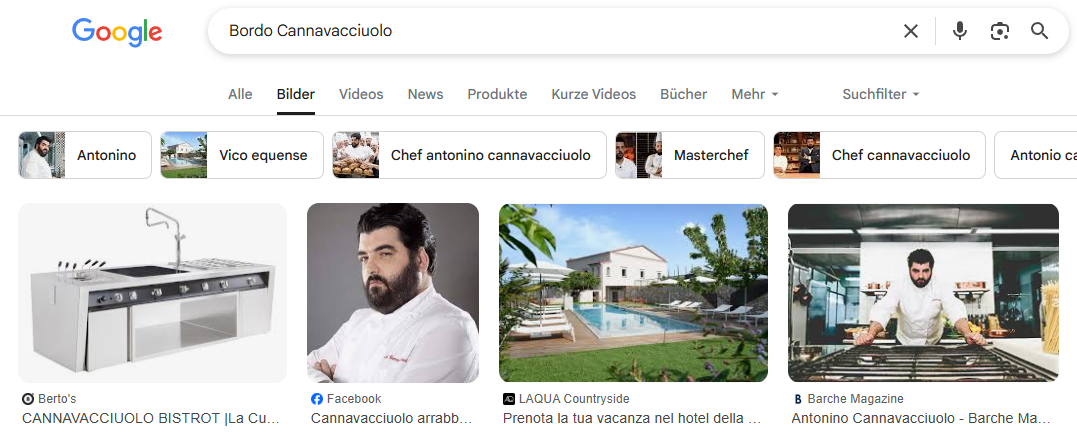
Task: Click the Barche Magazine favicon
Action: coord(797,399)
